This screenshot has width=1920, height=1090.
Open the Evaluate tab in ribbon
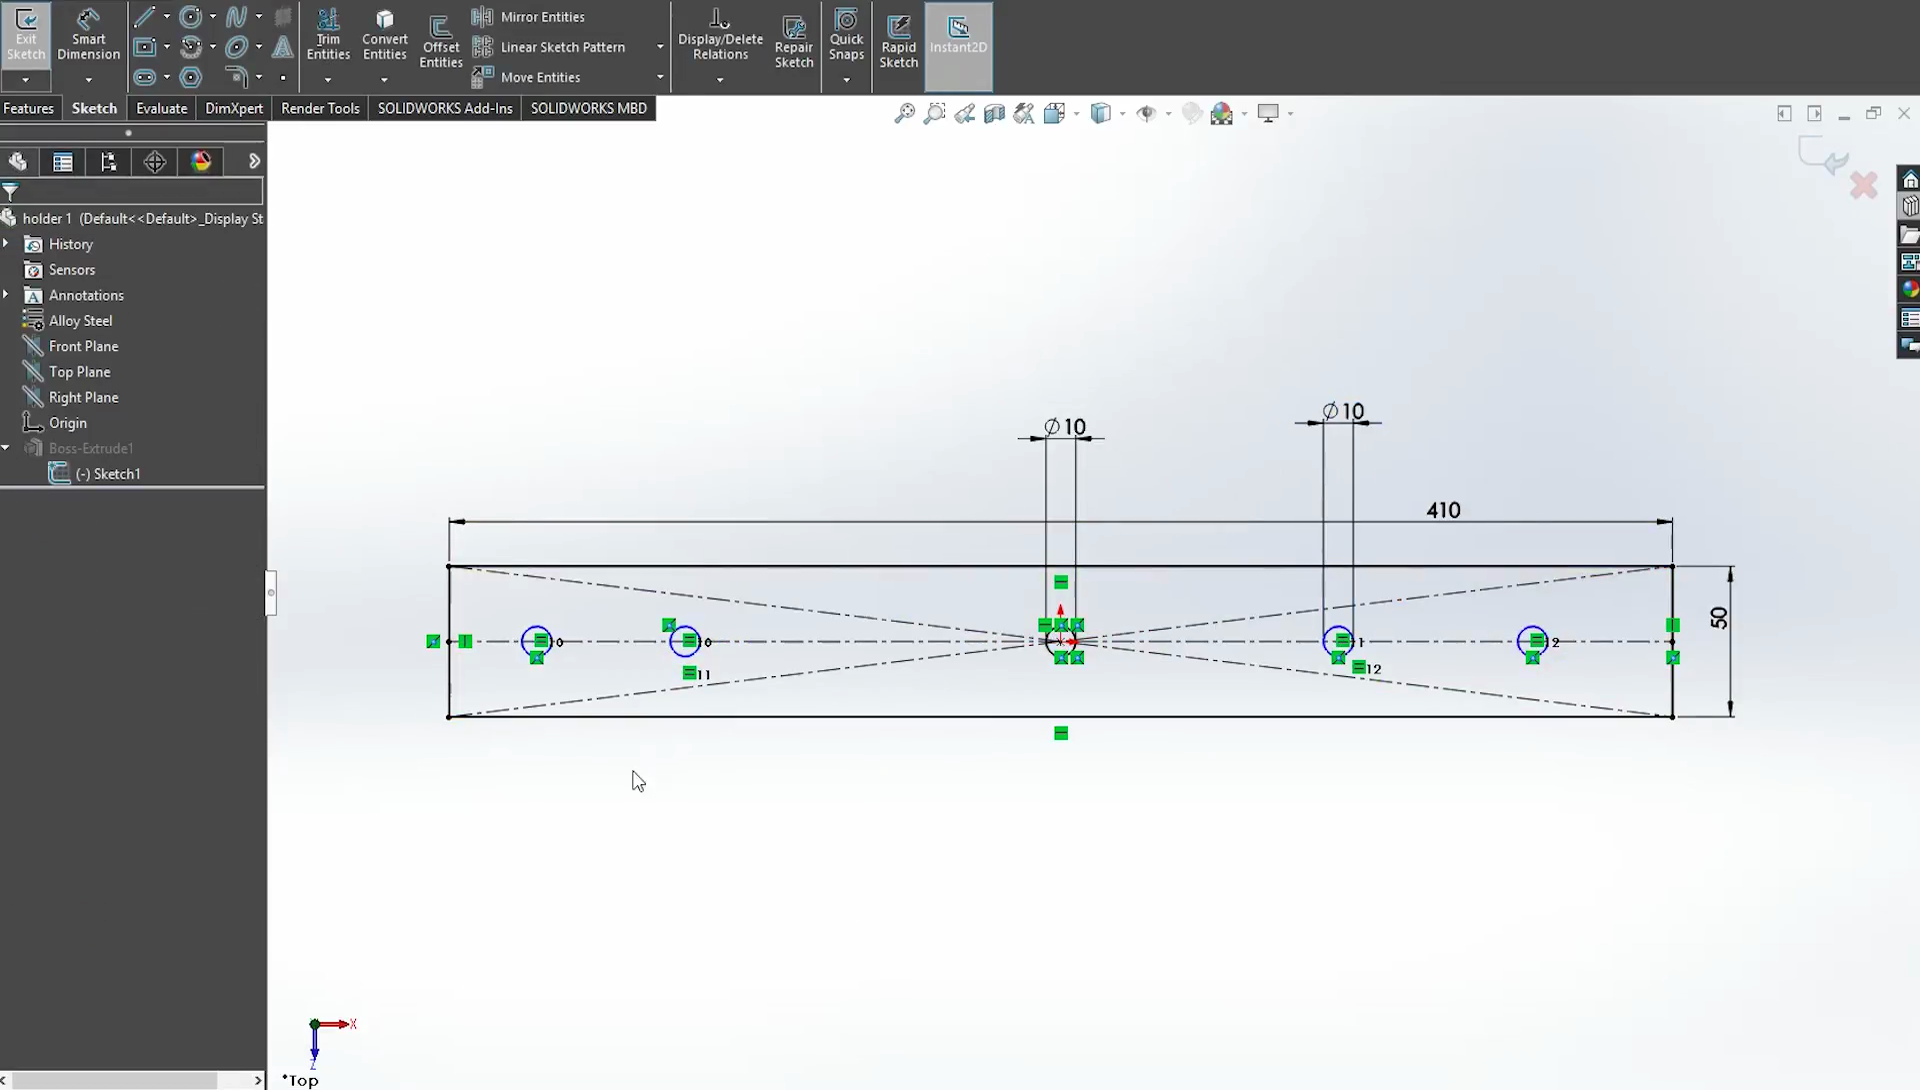[161, 108]
